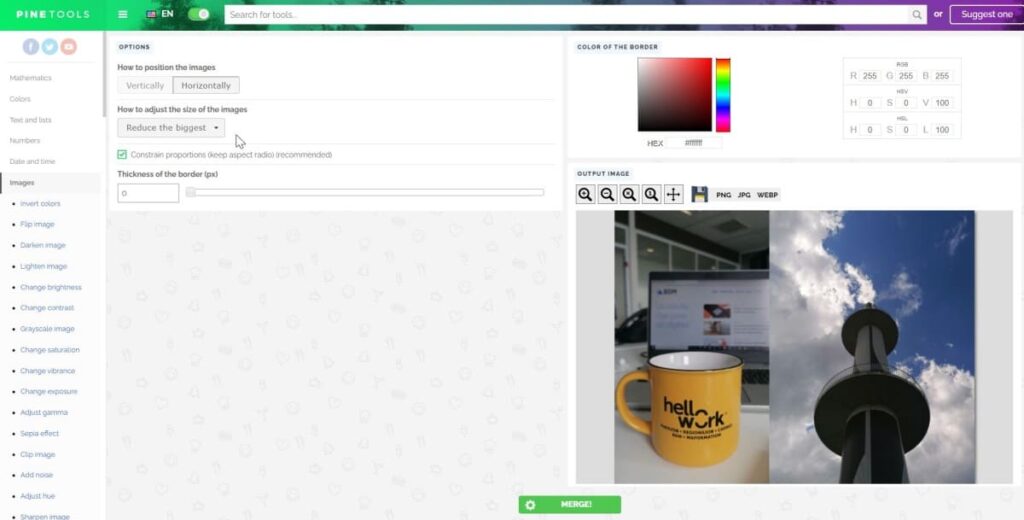The width and height of the screenshot is (1024, 520).
Task: Pick a color in the saturation square
Action: [675, 95]
